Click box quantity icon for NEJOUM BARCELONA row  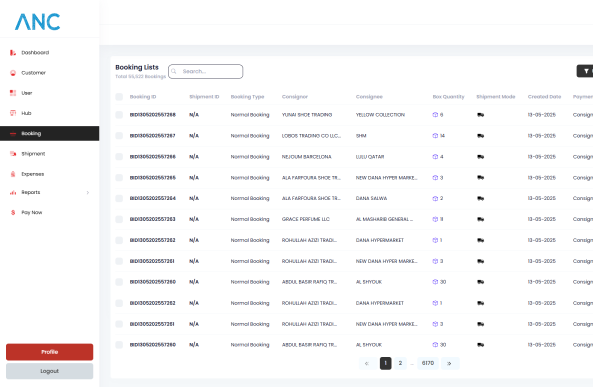(x=435, y=157)
